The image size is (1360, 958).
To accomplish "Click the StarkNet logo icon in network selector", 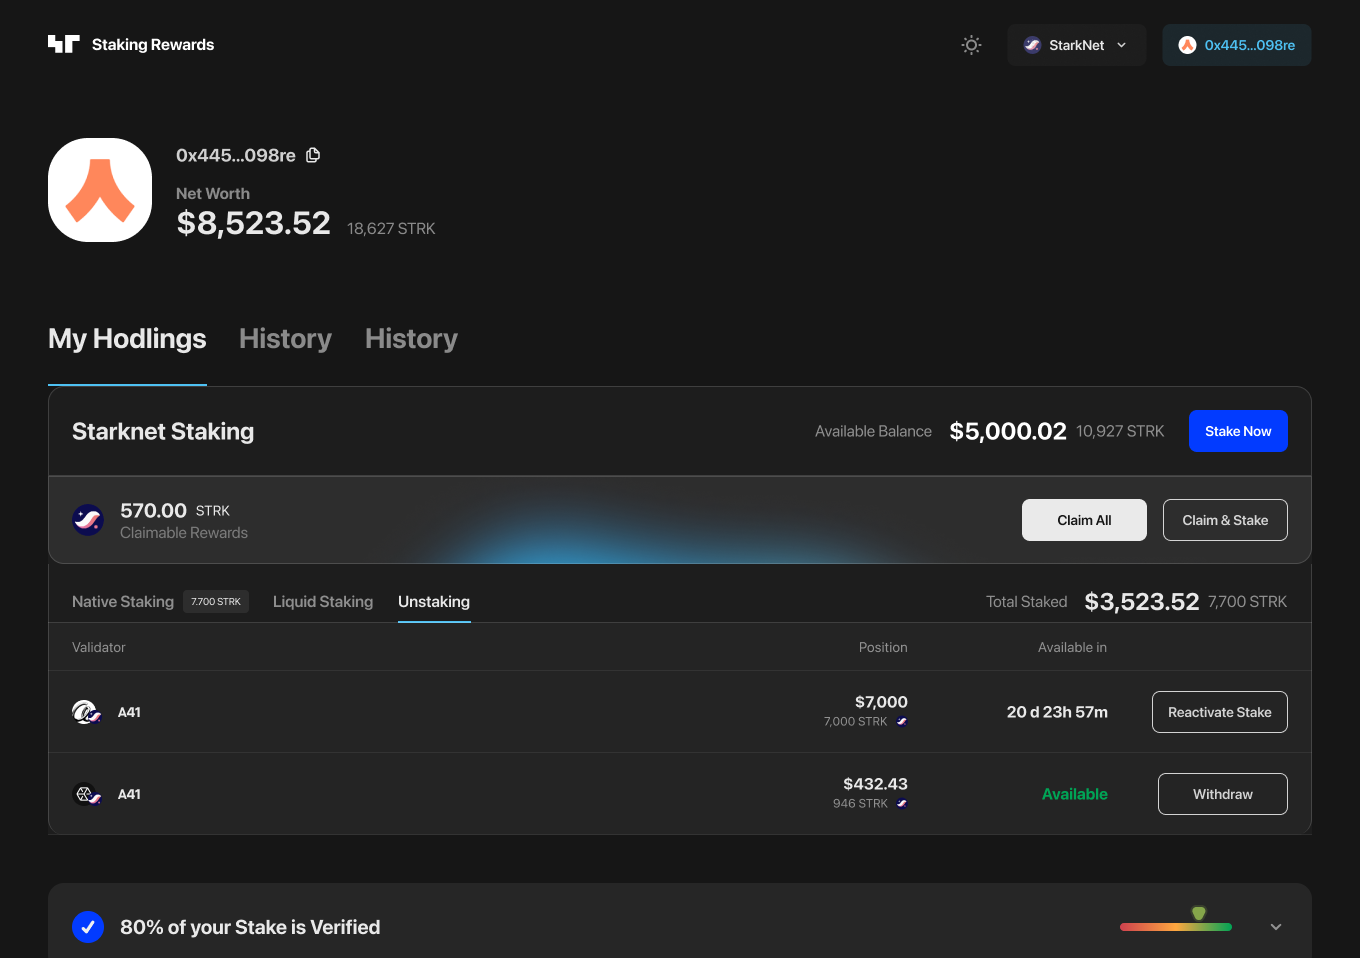I will pos(1033,45).
